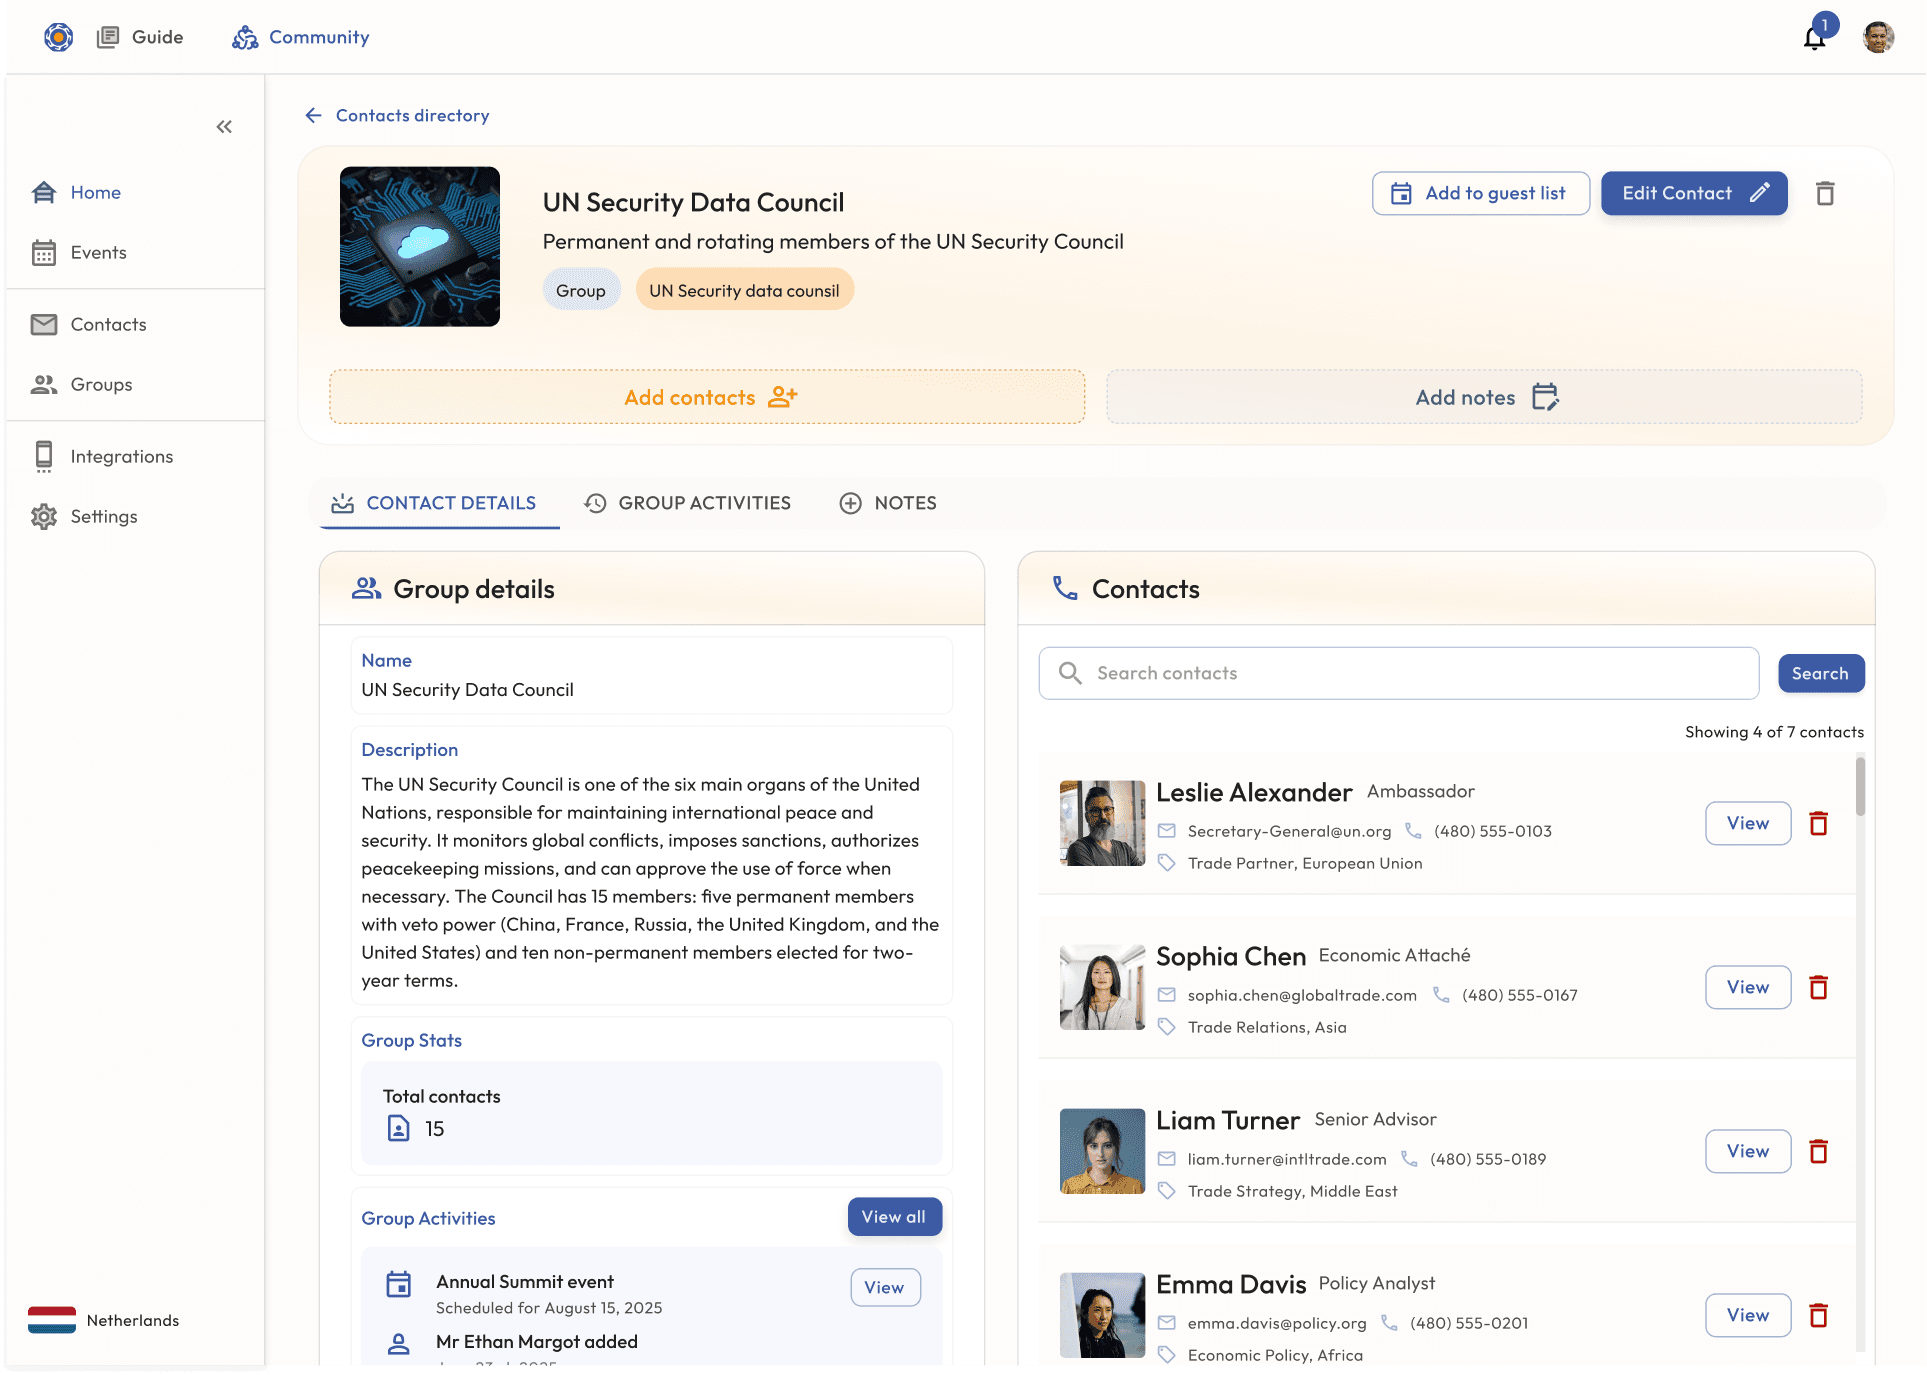Click Add to guest list button
1927x1375 pixels.
click(1480, 193)
